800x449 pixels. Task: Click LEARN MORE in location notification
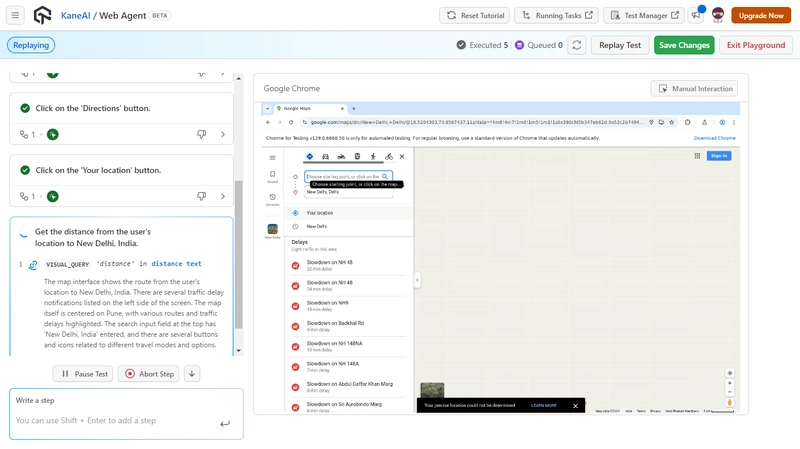point(543,406)
